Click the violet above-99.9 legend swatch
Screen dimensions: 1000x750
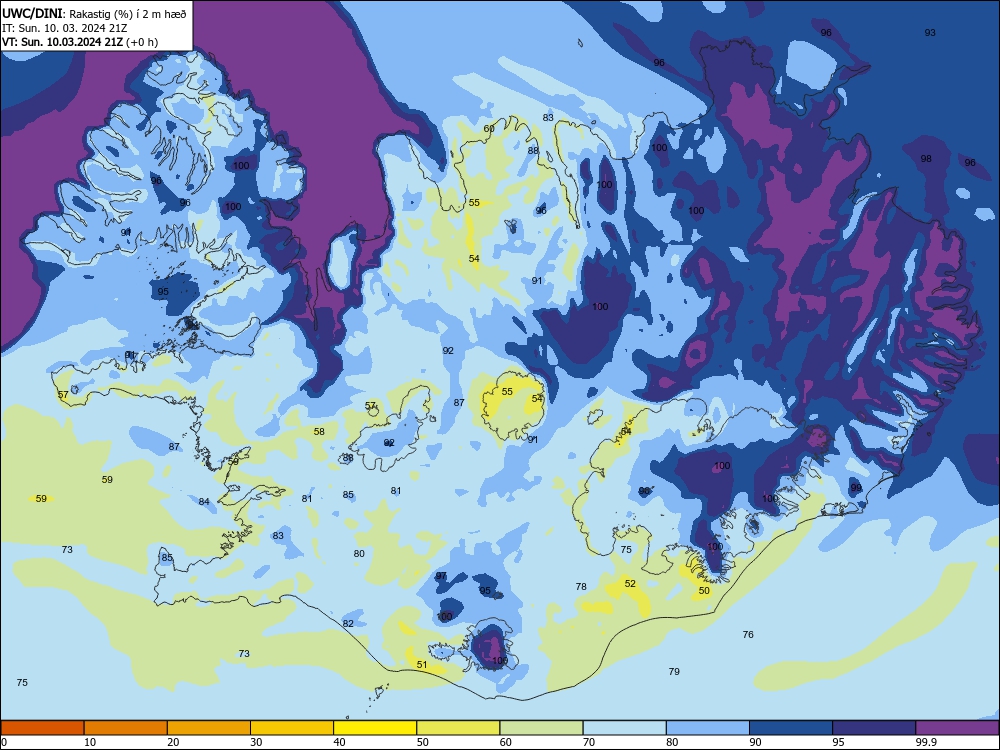[x=957, y=728]
